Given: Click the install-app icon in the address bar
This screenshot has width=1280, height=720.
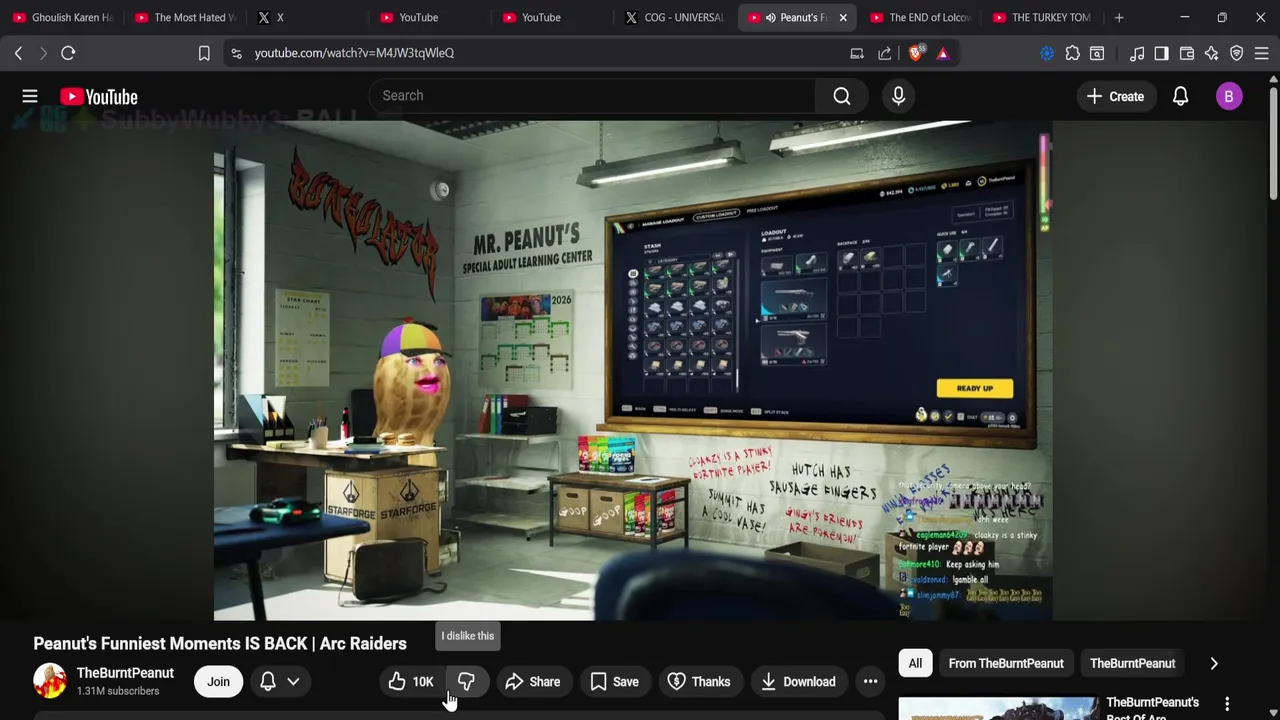Looking at the screenshot, I should [x=857, y=53].
